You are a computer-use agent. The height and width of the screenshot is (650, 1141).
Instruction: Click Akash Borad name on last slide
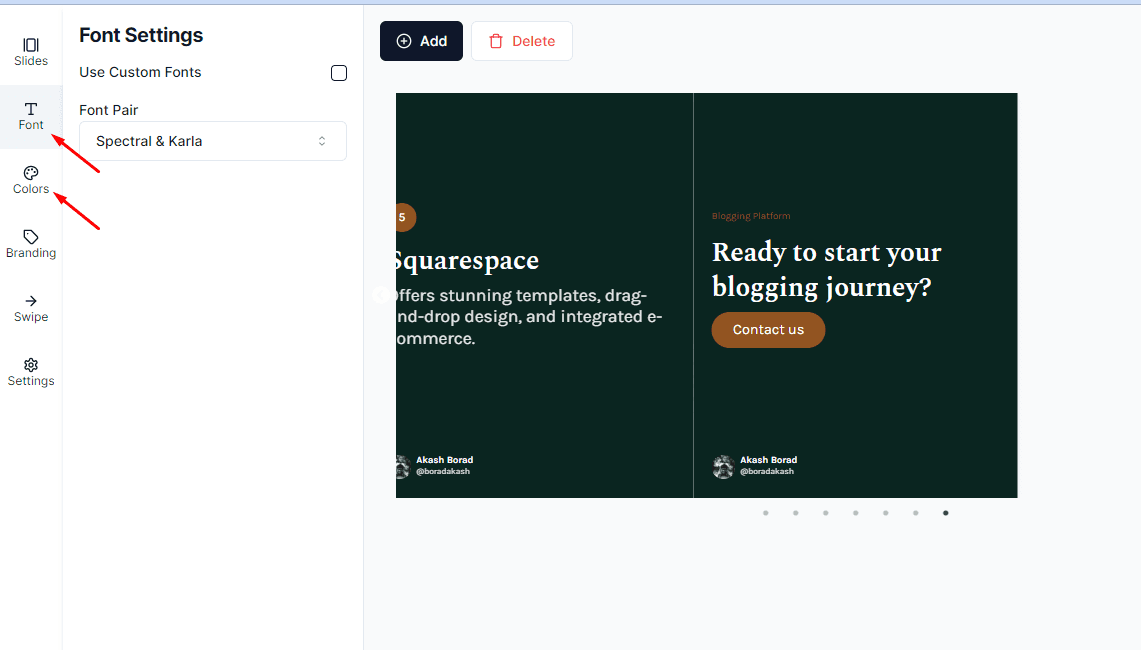tap(768, 460)
